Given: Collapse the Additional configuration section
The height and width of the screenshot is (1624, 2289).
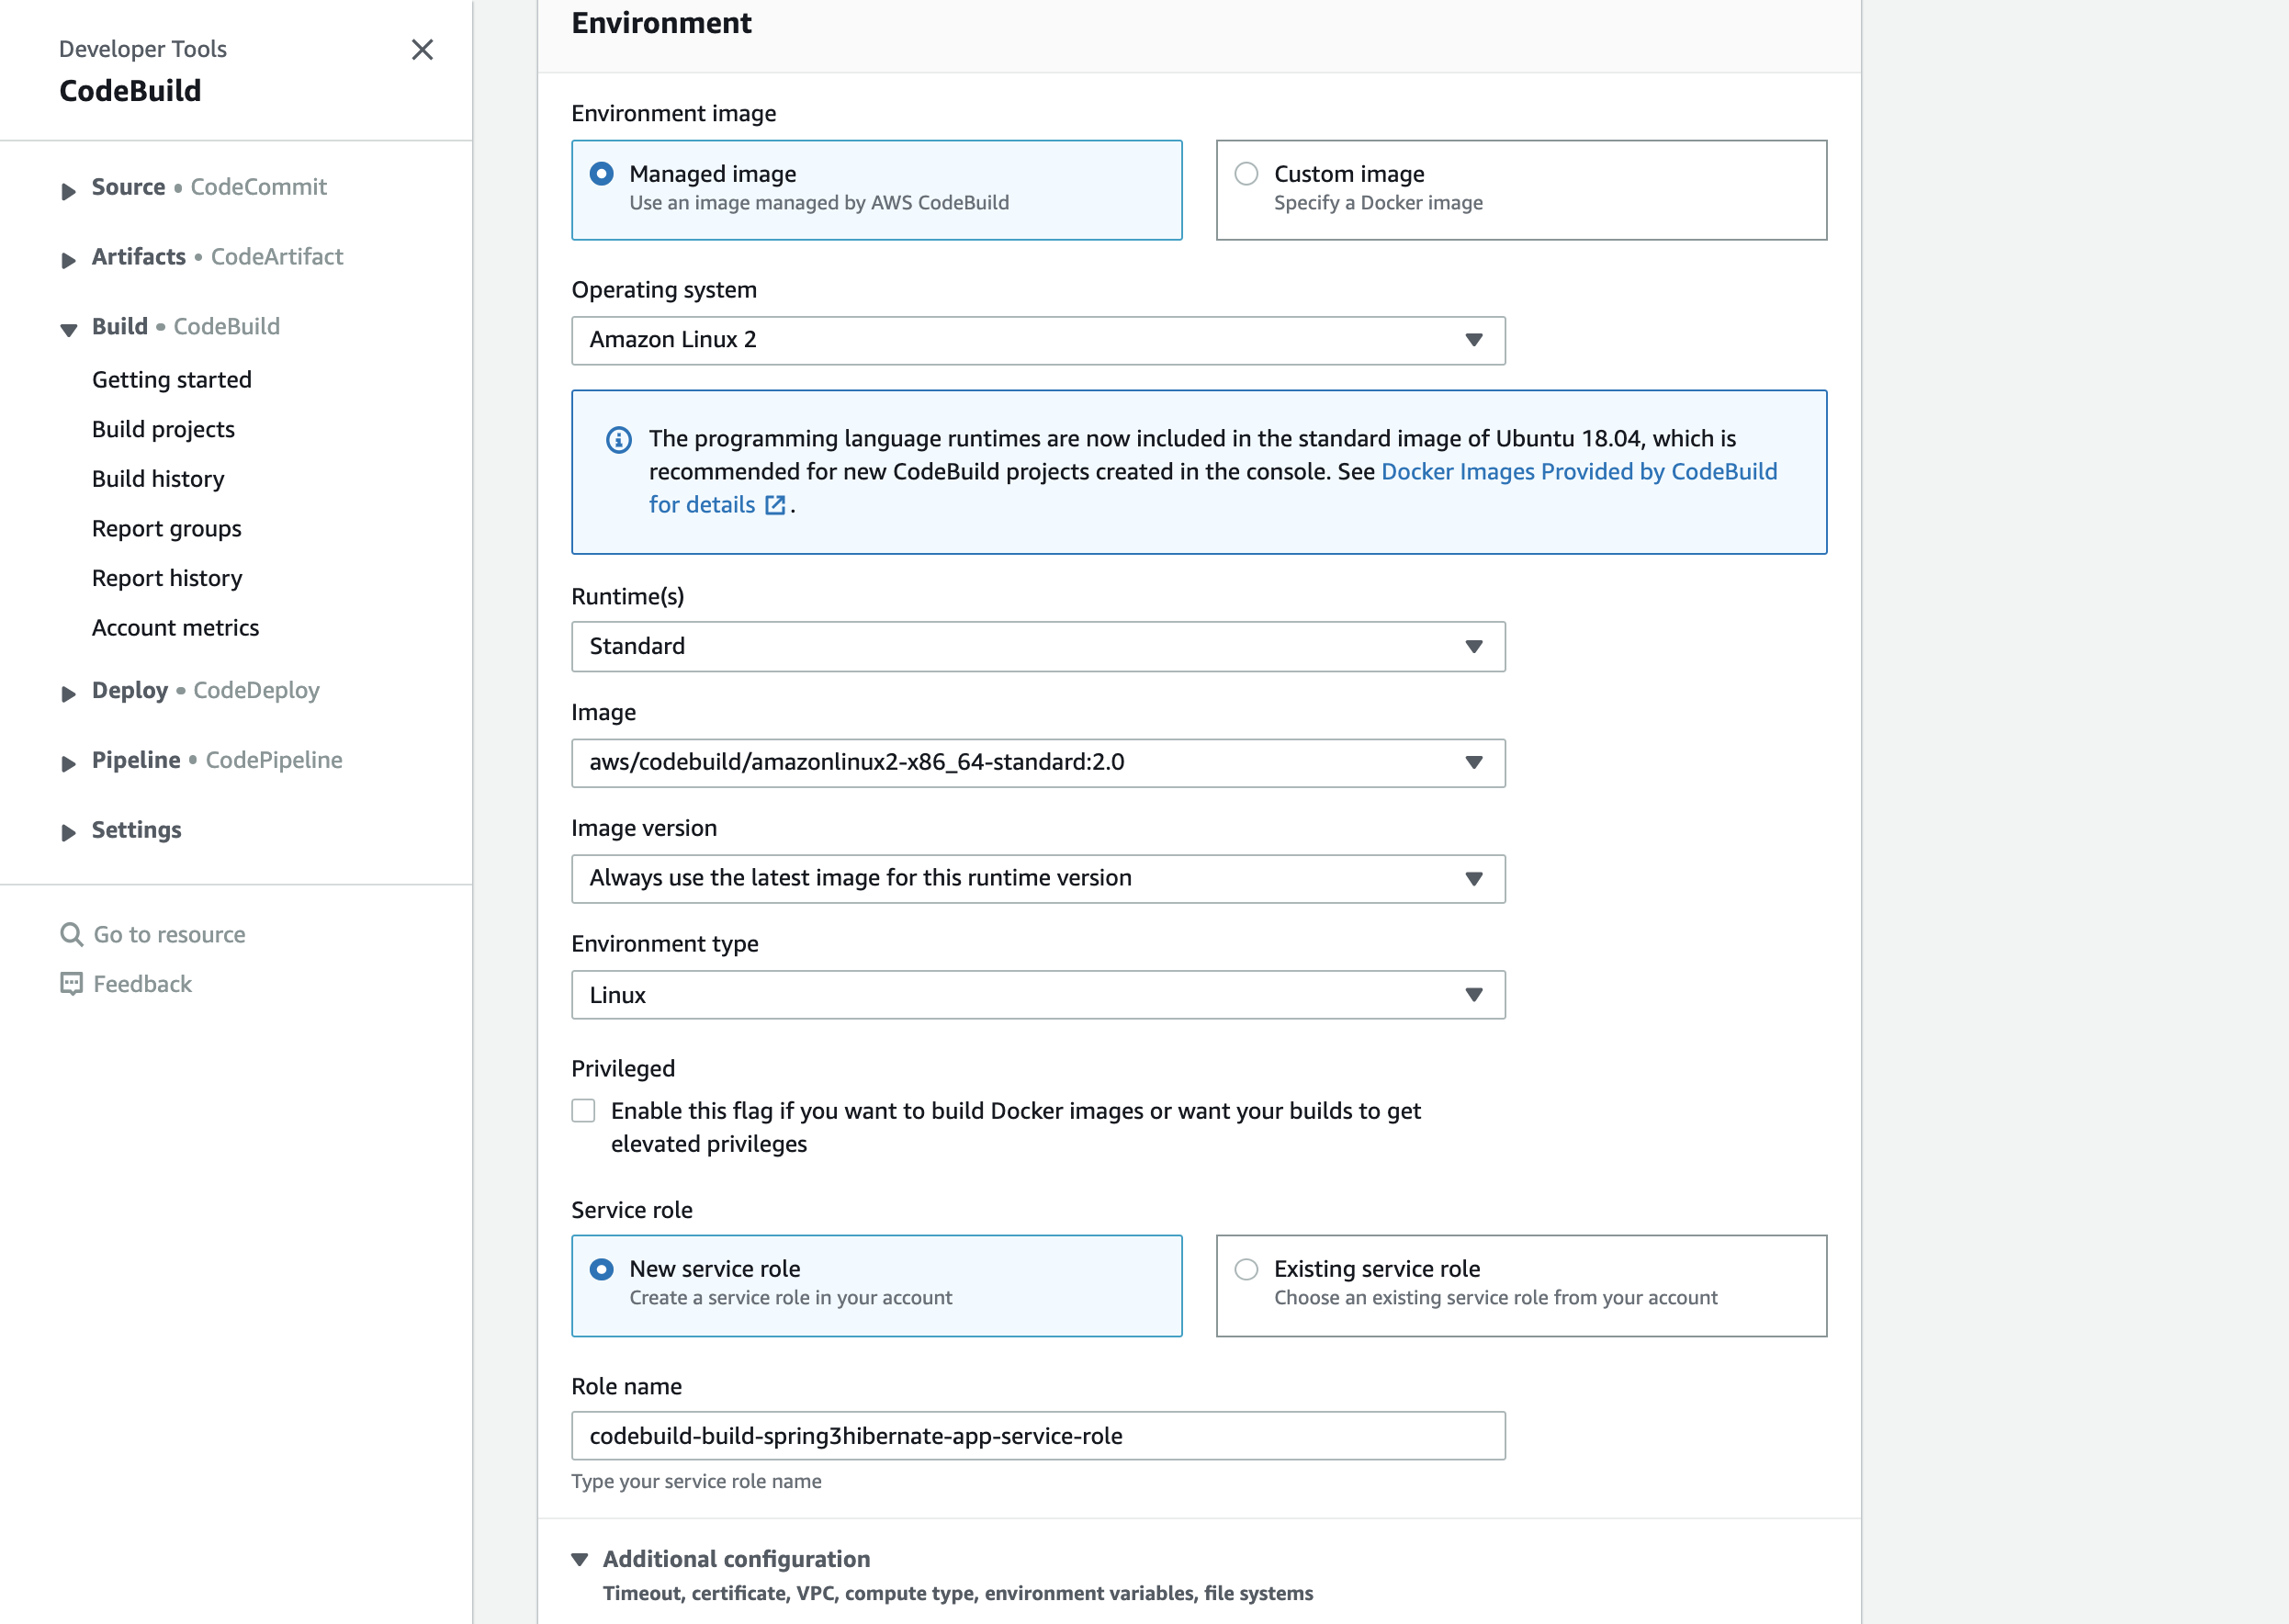Looking at the screenshot, I should pos(580,1559).
